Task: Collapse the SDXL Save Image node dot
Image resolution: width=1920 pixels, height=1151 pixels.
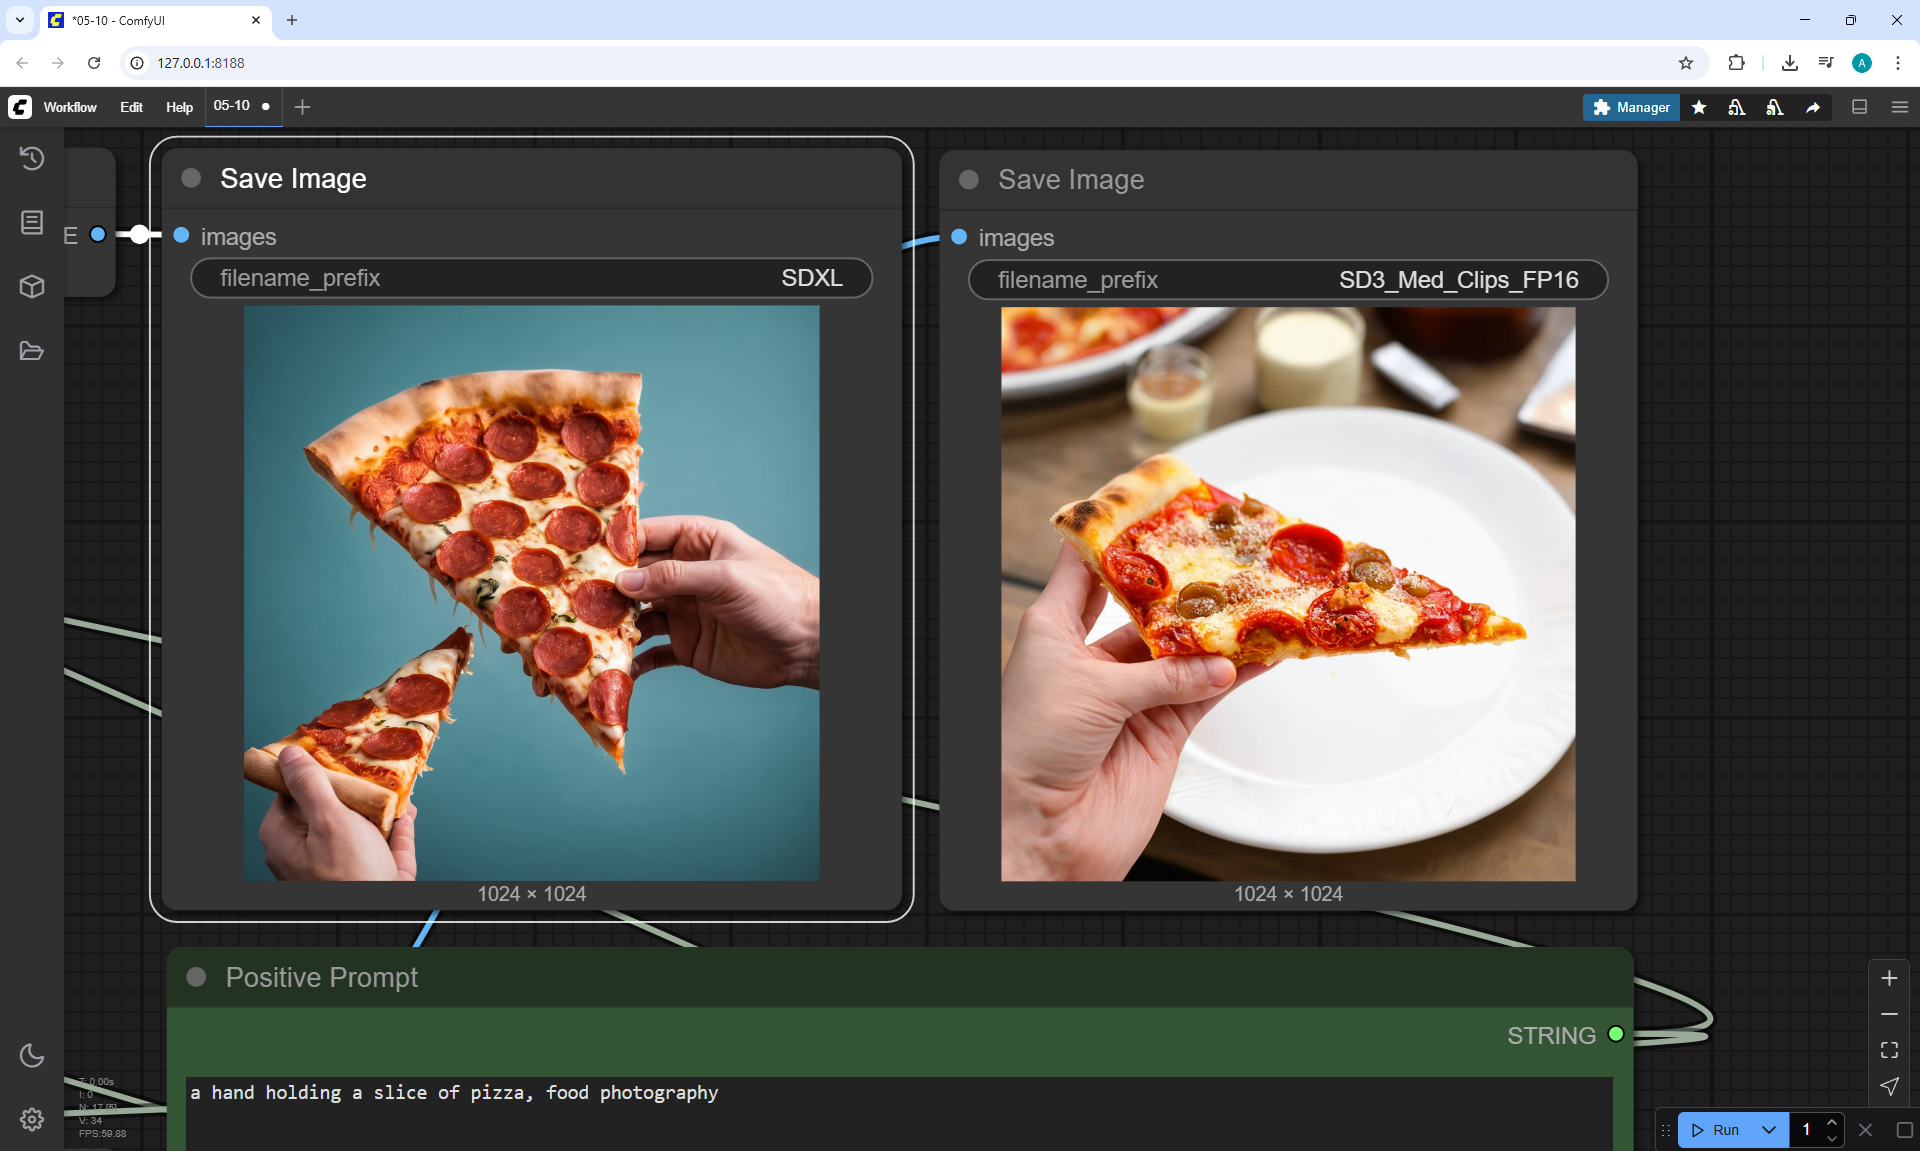Action: 191,178
